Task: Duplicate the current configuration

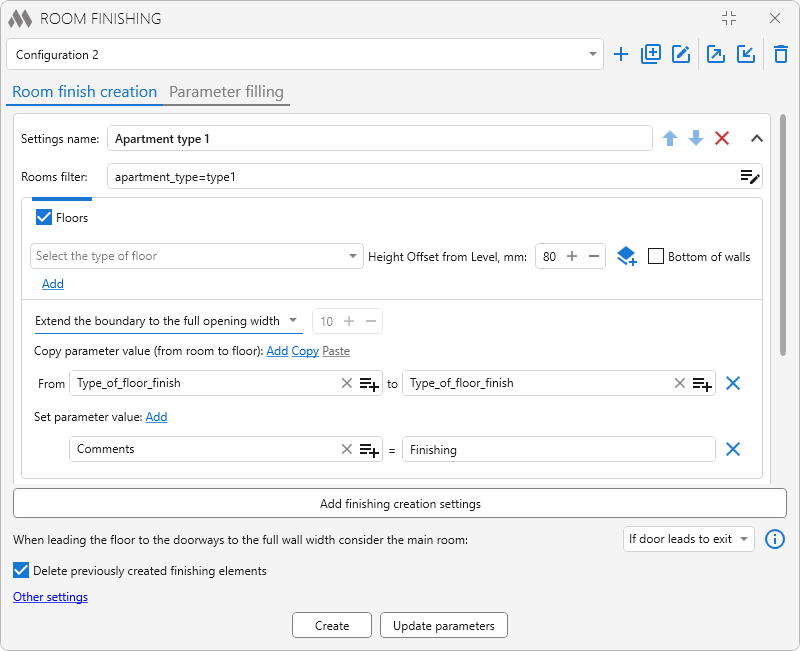Action: point(651,54)
